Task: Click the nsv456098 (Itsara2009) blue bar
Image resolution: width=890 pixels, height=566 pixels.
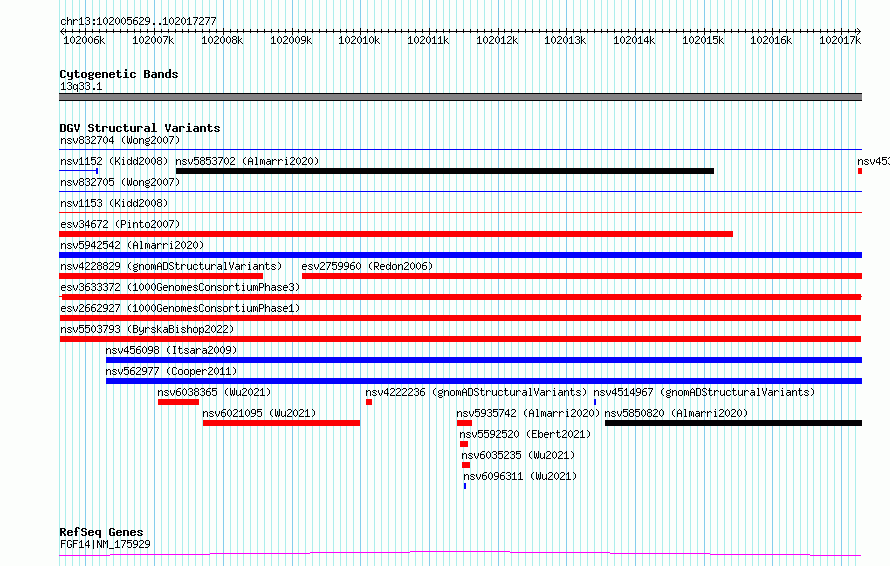Action: (x=484, y=360)
